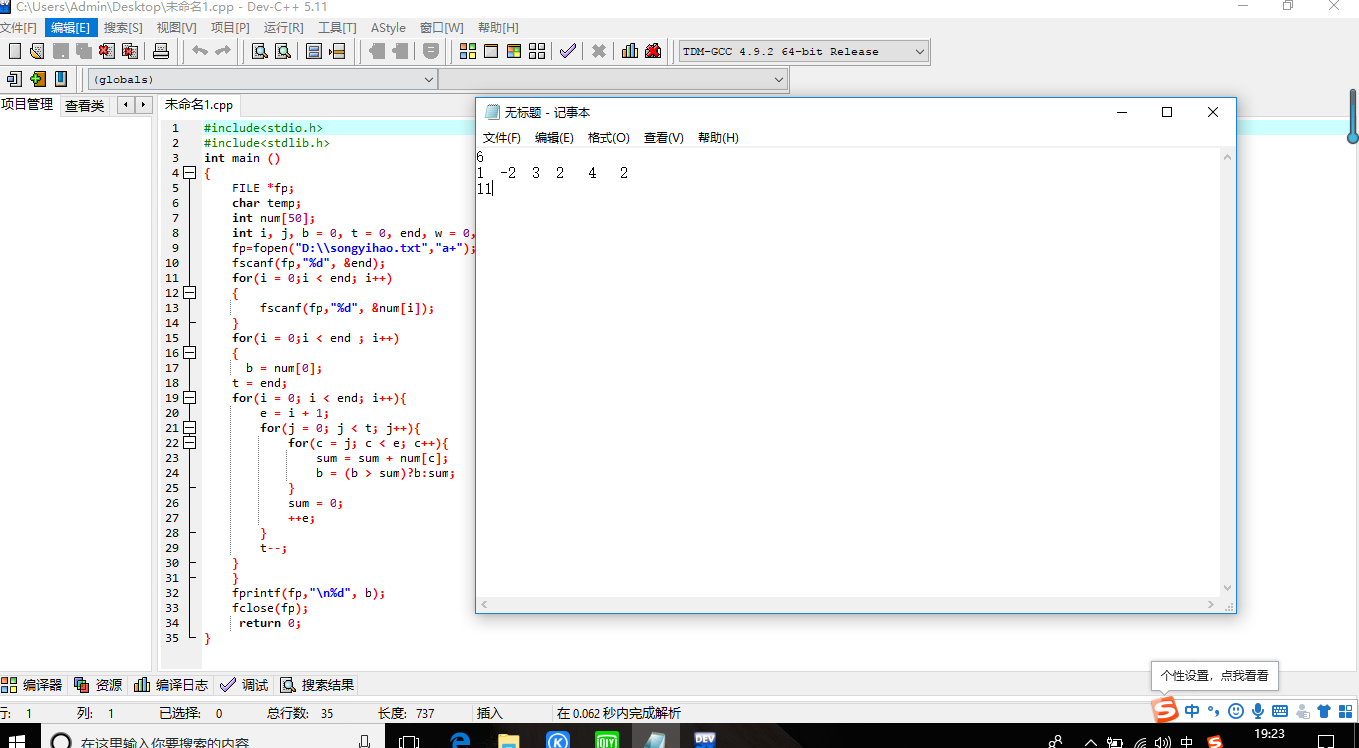Screen dimensions: 1359x748
Task: Open the 运行[R] menu in Dev-C++
Action: click(284, 27)
